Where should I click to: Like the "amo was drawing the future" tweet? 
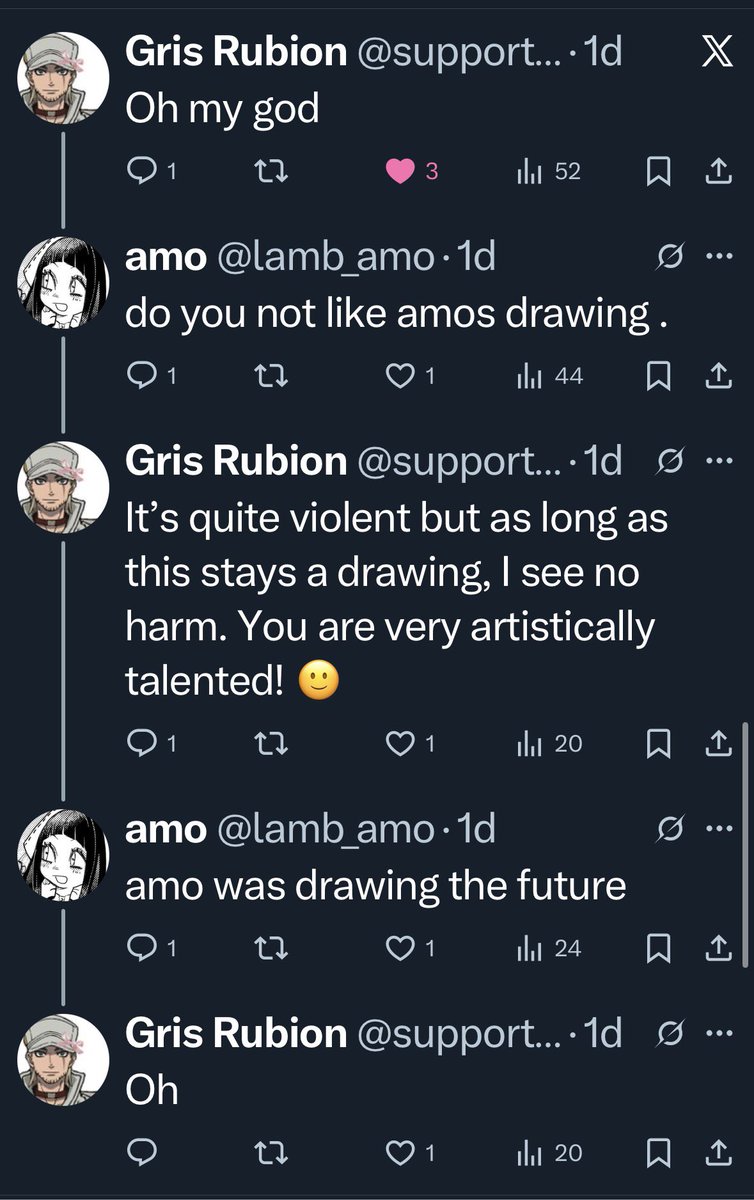(x=401, y=948)
